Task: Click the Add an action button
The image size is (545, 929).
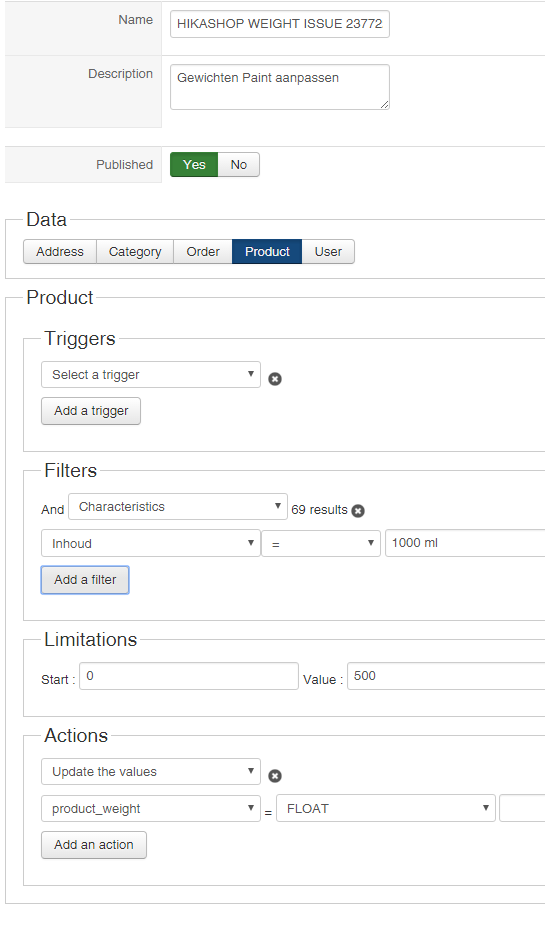Action: click(x=94, y=845)
